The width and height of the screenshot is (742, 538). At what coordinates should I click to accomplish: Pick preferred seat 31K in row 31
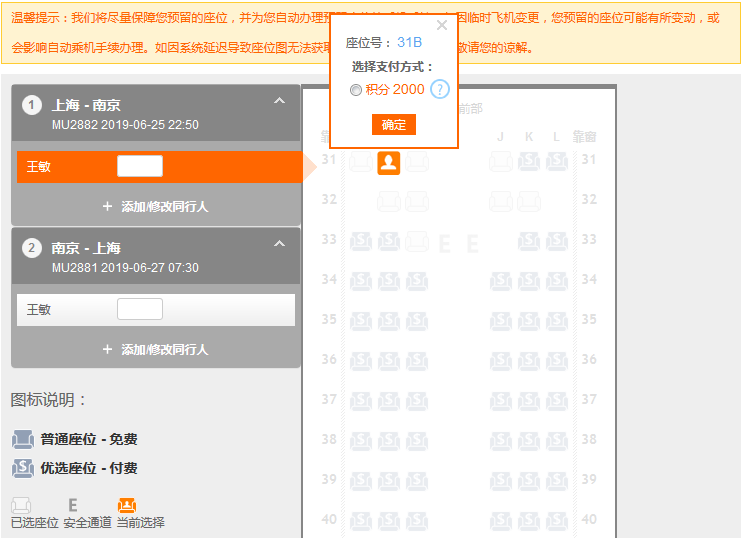coord(529,162)
